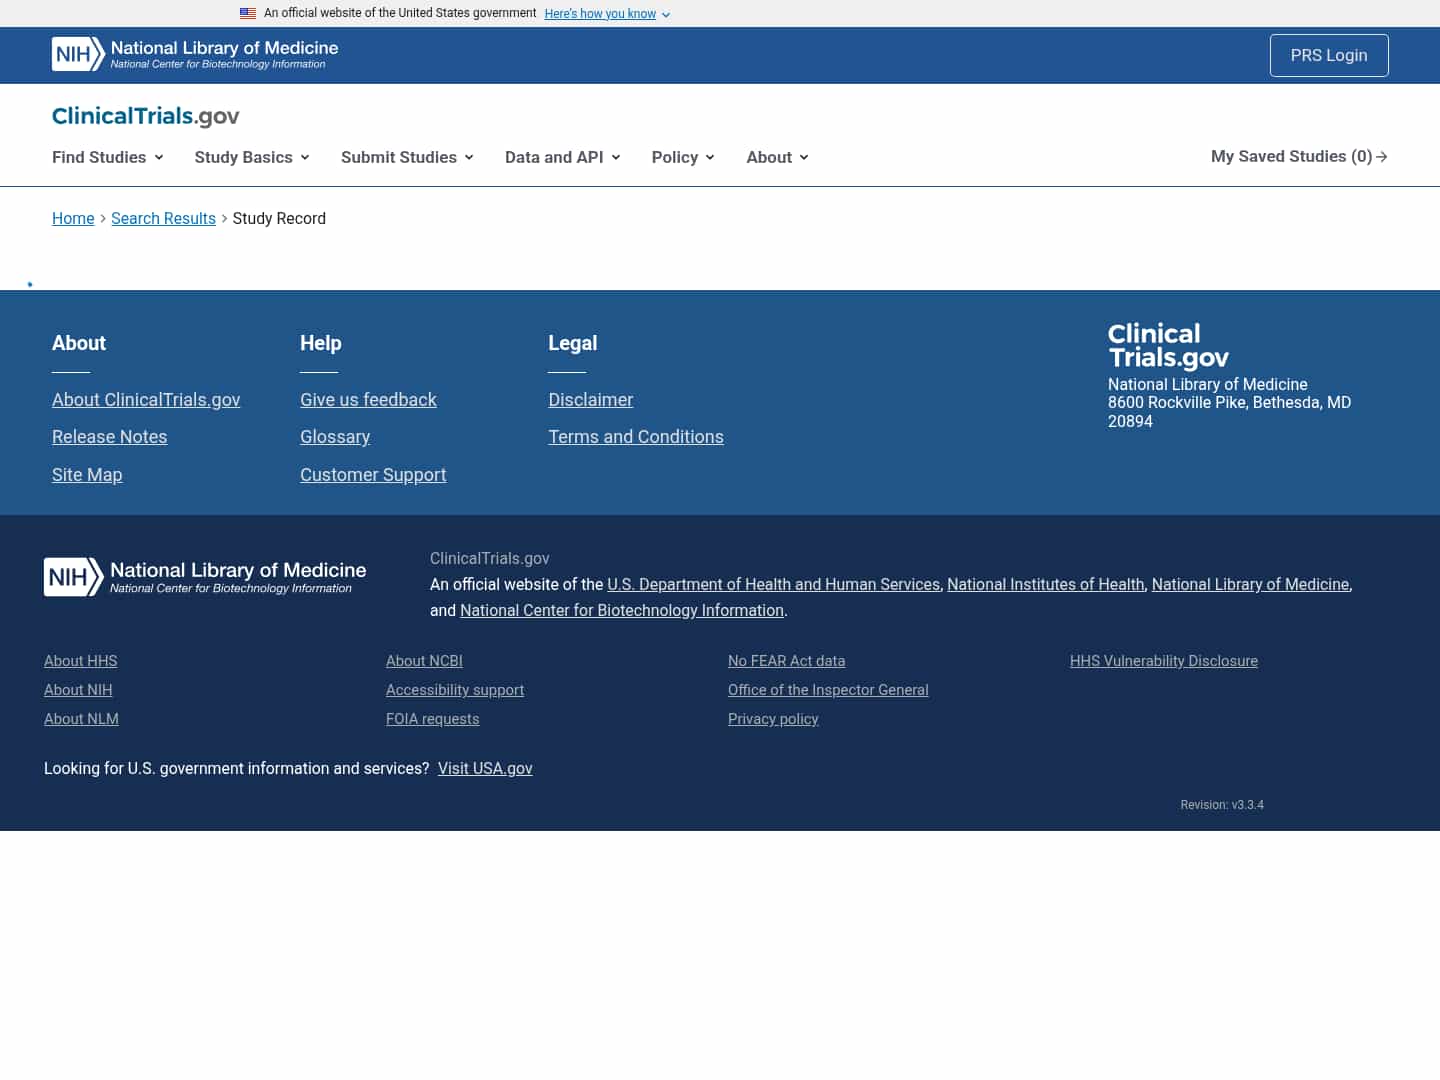Viewport: 1440px width, 1080px height.
Task: Click the arrow next to My Saved Studies
Action: [x=1383, y=157]
